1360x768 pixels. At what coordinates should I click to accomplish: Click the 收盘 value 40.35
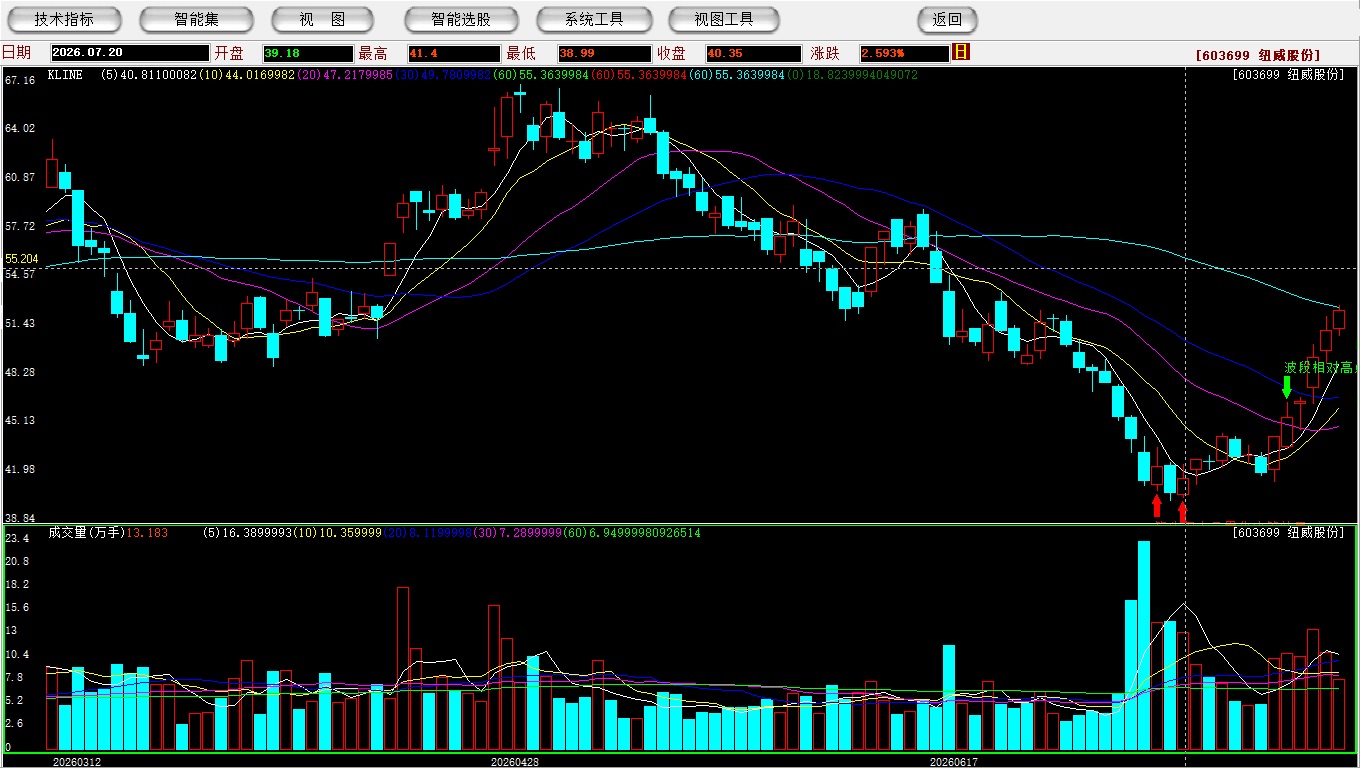coord(753,53)
